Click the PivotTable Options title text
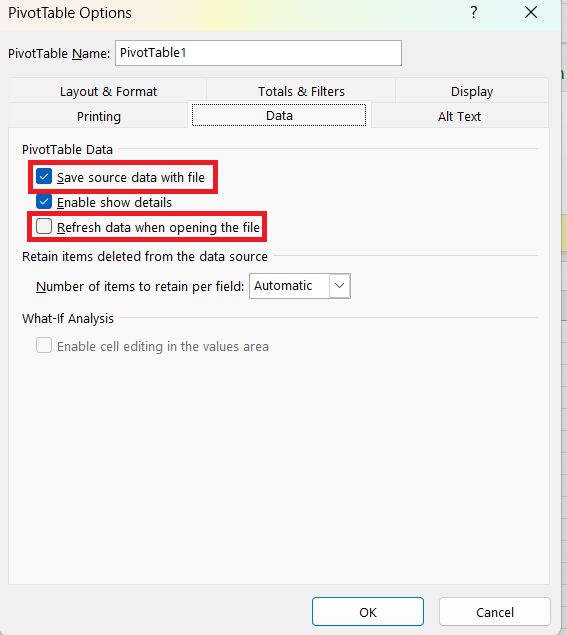 click(70, 13)
